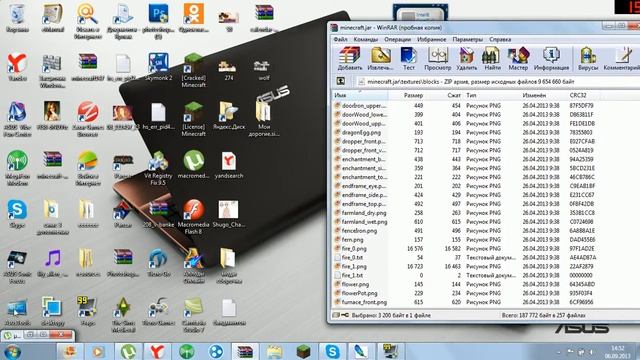Select the macromed... uTorrent desktop icon
640x360 pixels.
[x=193, y=164]
